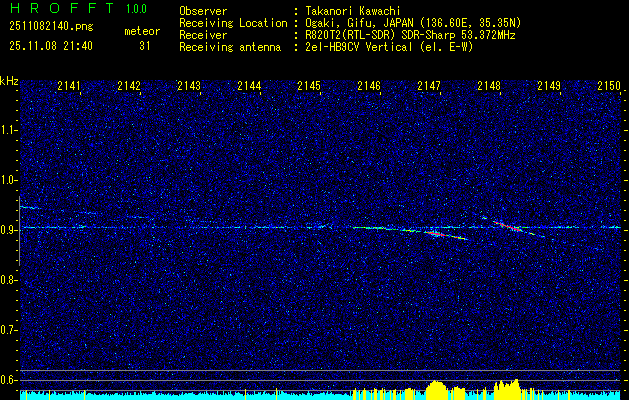
Task: Click the Receiver R820T2(RTL-SDR) line
Action: click(409, 35)
